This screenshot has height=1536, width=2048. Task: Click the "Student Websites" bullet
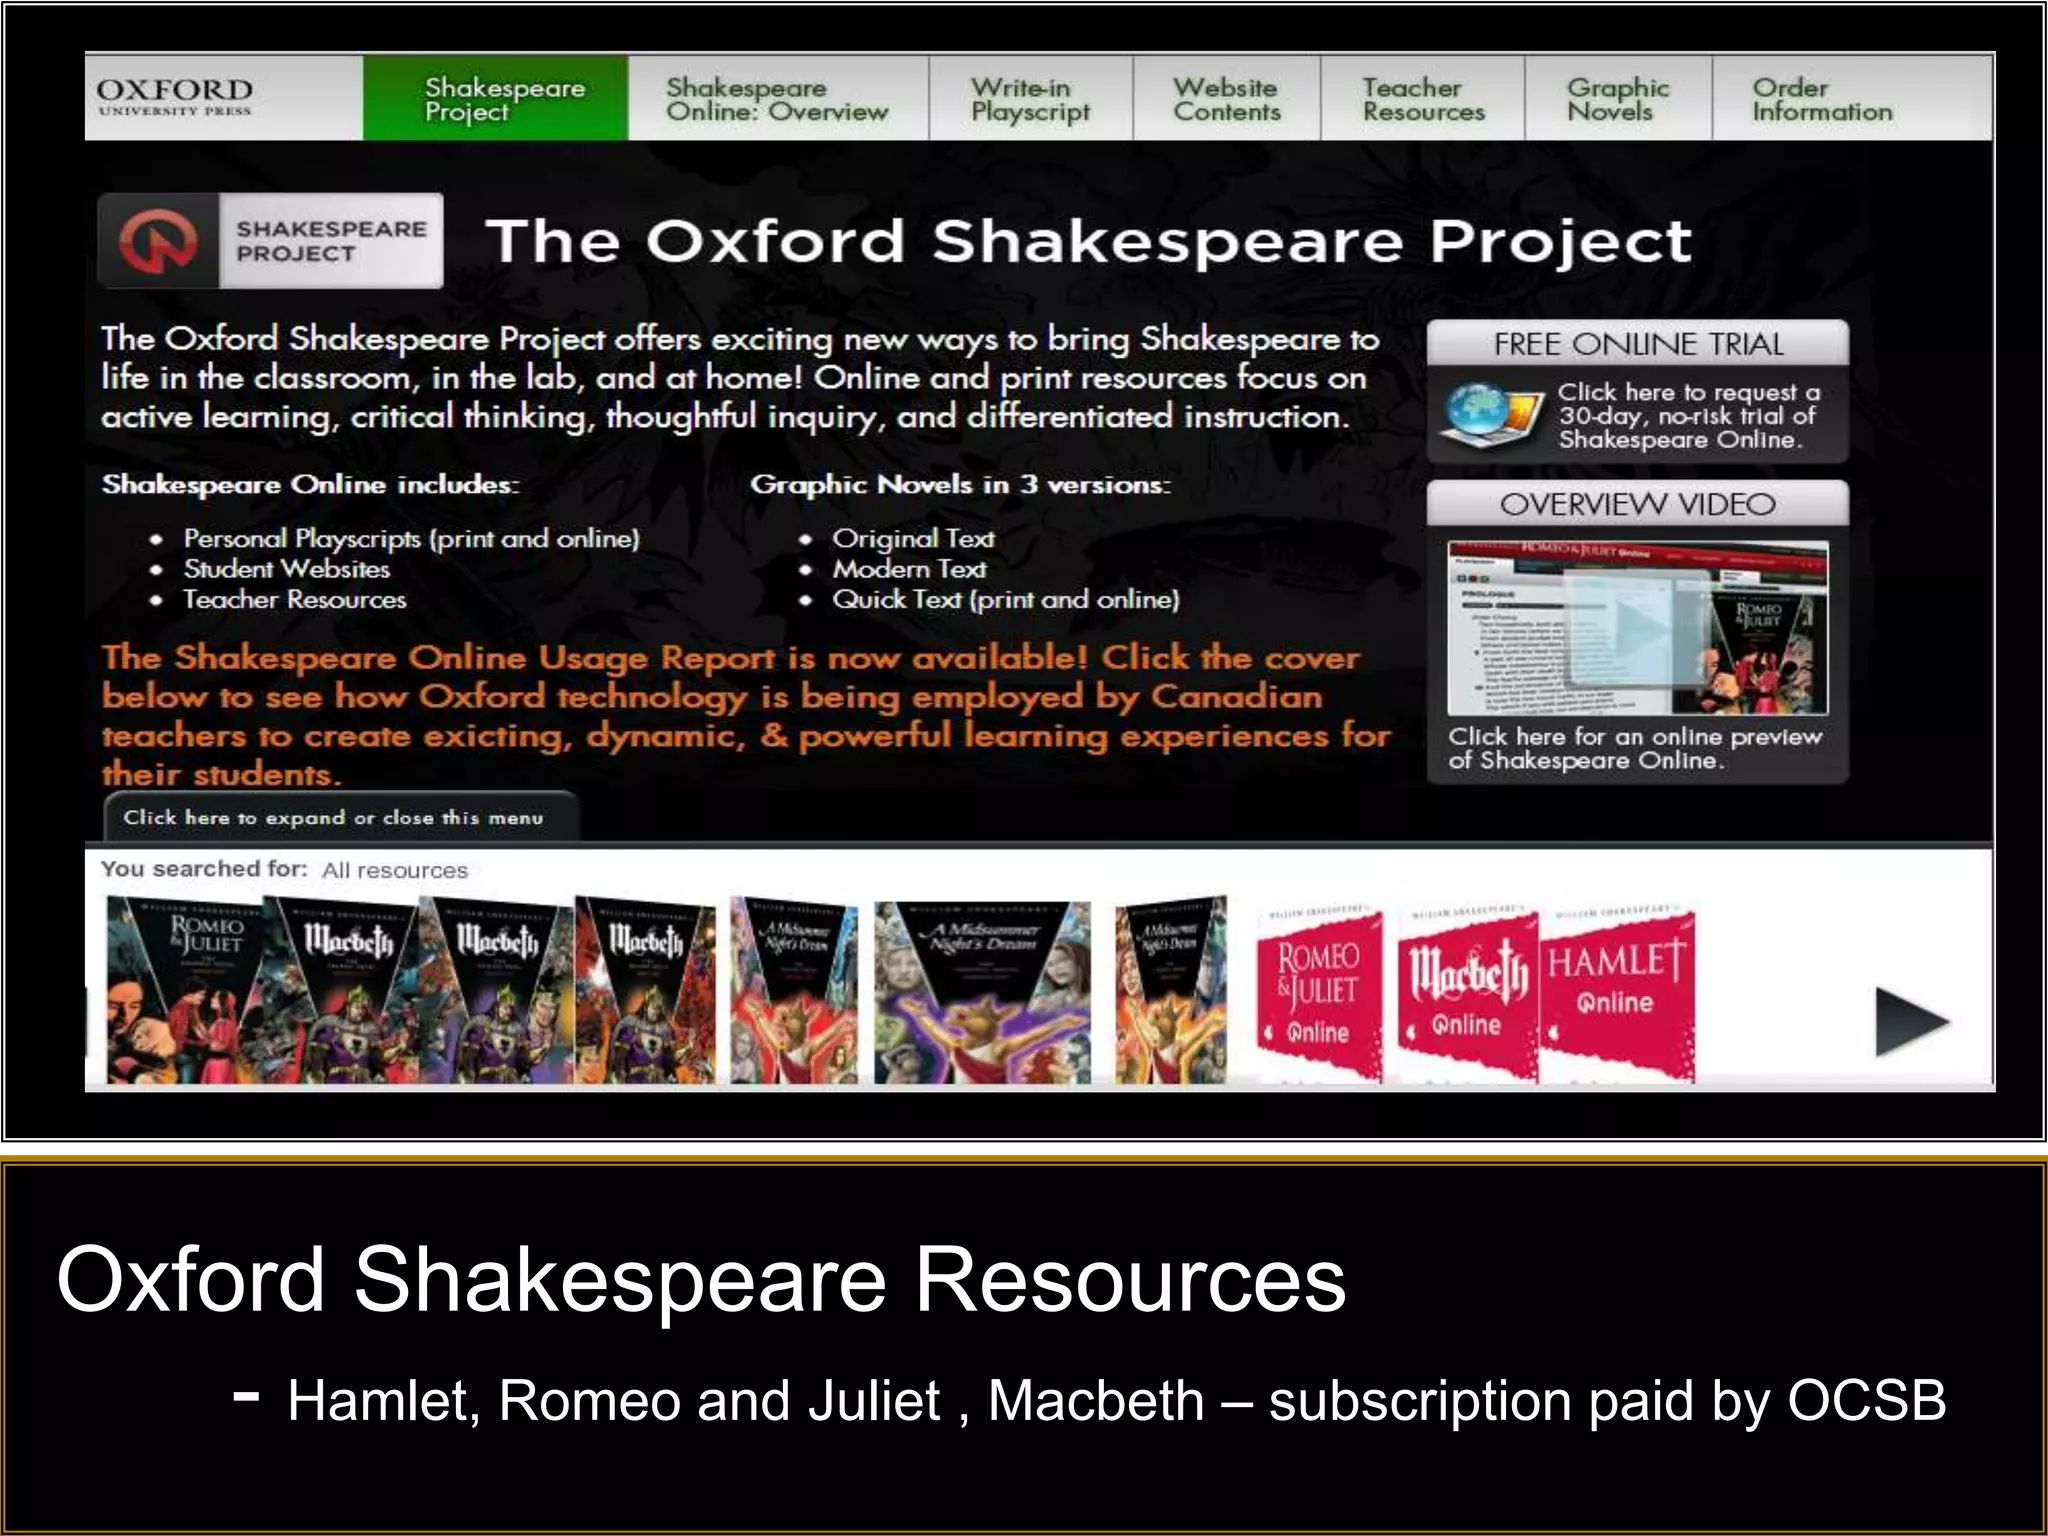click(286, 568)
